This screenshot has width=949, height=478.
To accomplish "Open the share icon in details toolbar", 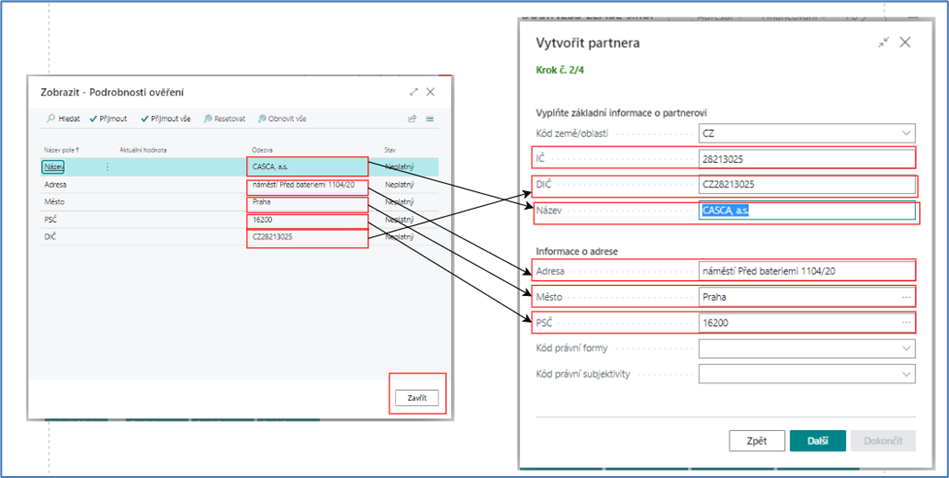I will [x=411, y=118].
